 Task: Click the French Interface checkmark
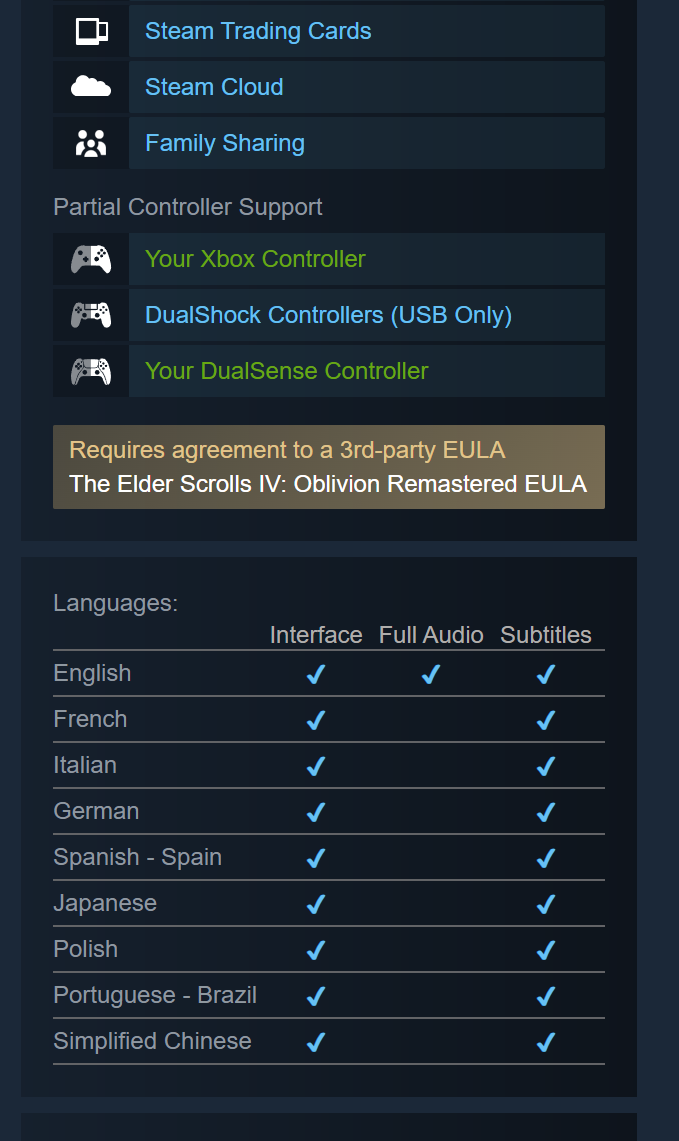(x=316, y=720)
